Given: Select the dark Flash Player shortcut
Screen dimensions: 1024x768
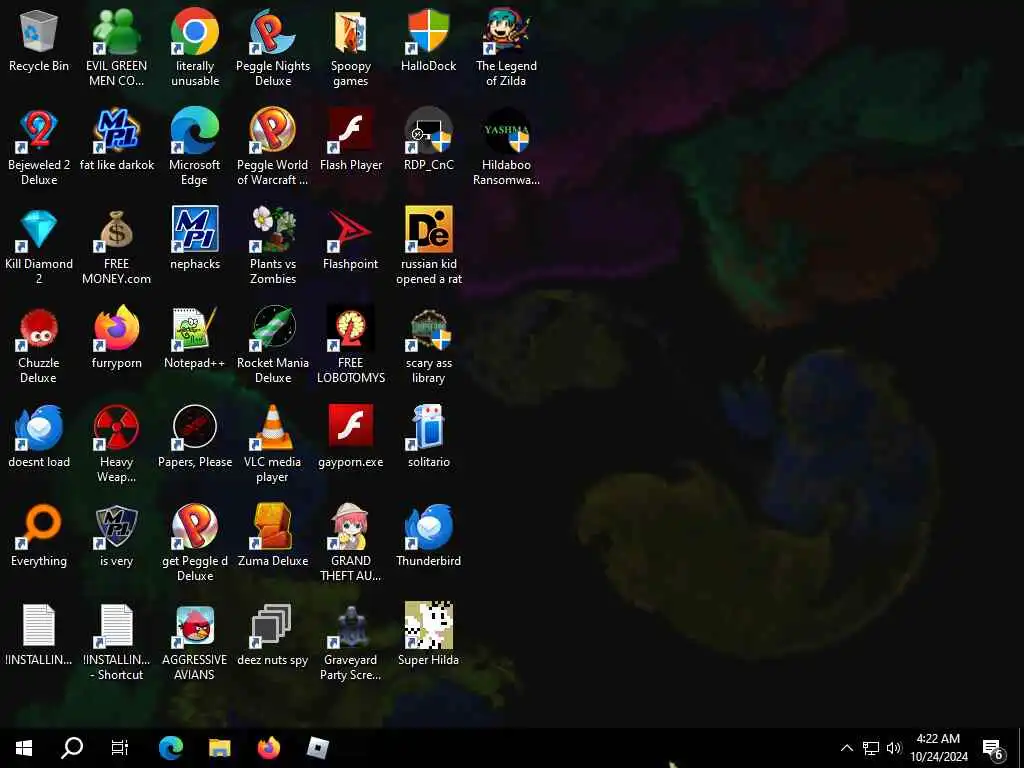Looking at the screenshot, I should click(351, 140).
